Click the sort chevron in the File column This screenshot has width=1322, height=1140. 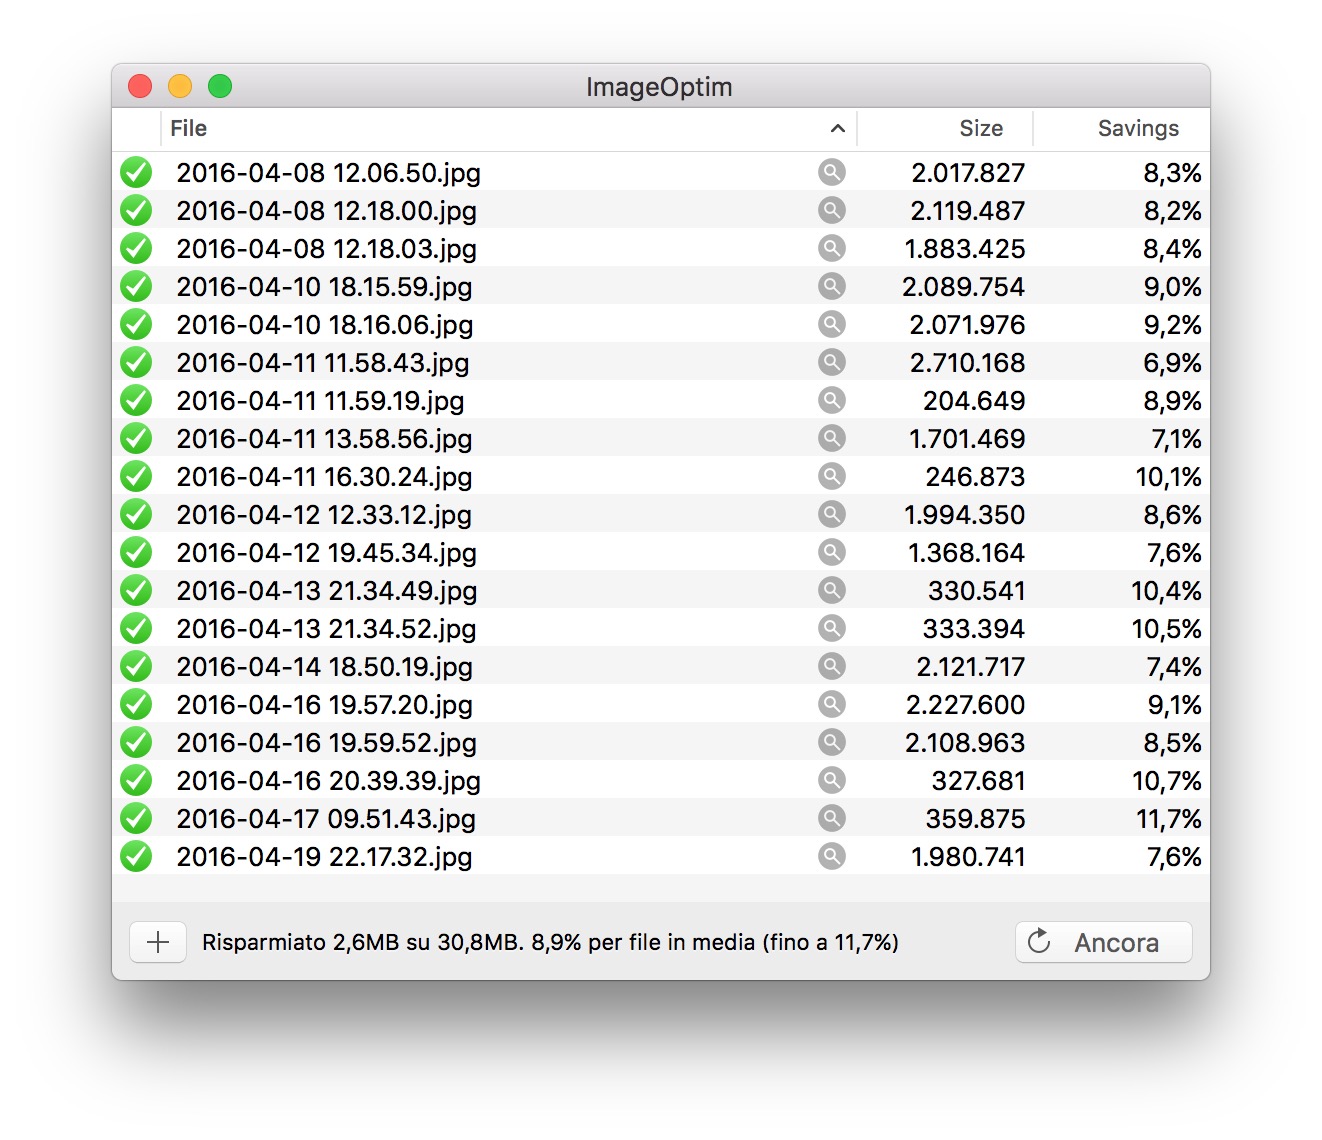point(838,129)
